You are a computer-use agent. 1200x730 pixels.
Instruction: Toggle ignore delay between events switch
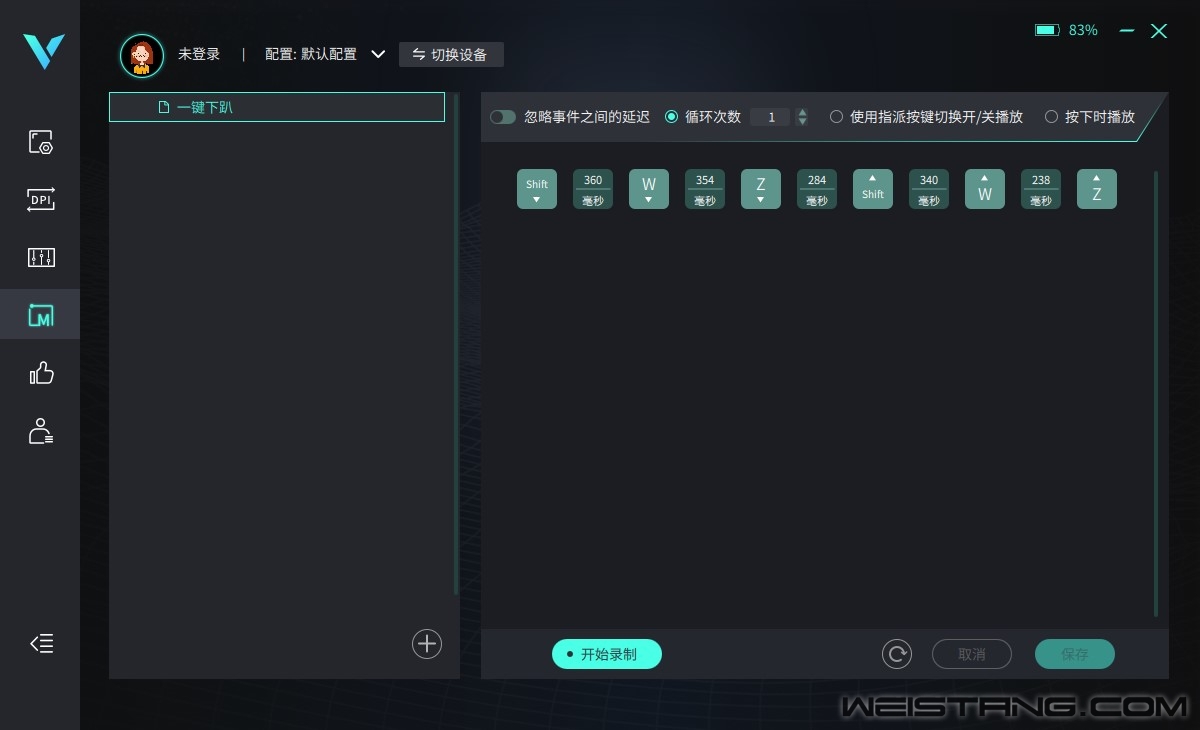click(x=503, y=117)
